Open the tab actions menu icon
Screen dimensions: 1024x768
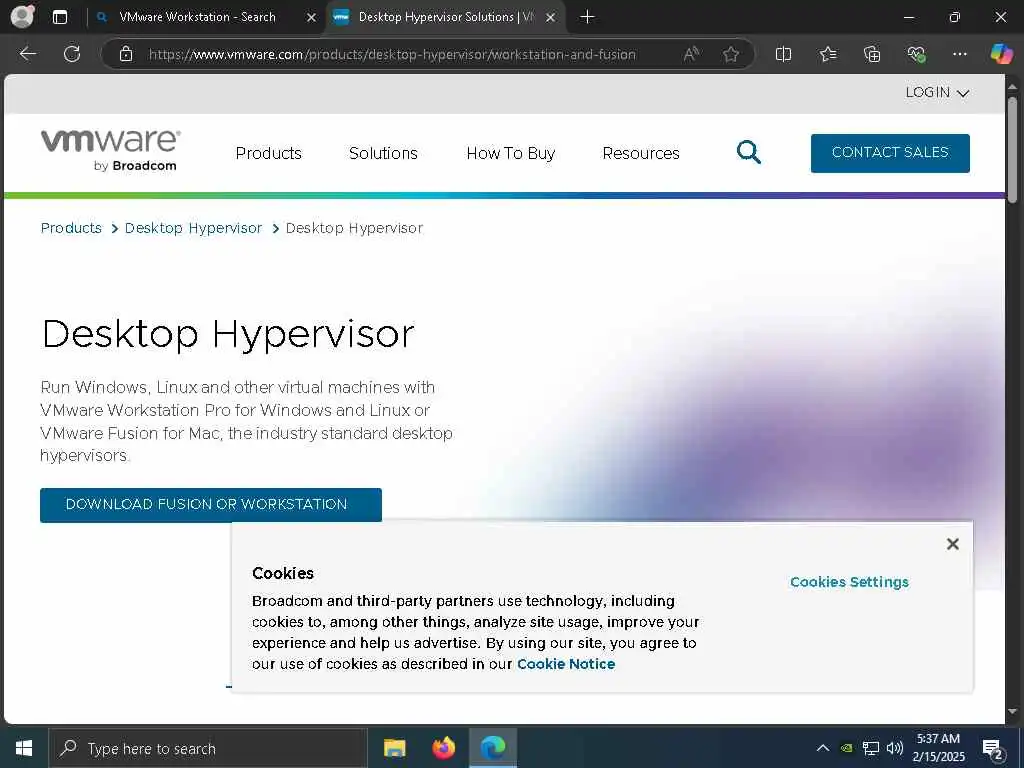[60, 18]
